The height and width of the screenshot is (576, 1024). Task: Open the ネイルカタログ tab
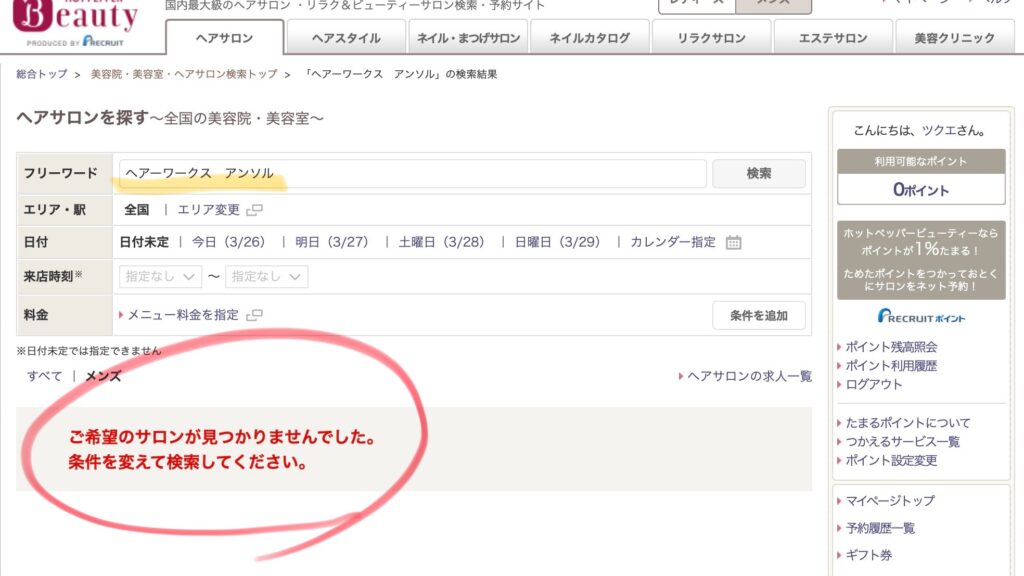pyautogui.click(x=590, y=38)
